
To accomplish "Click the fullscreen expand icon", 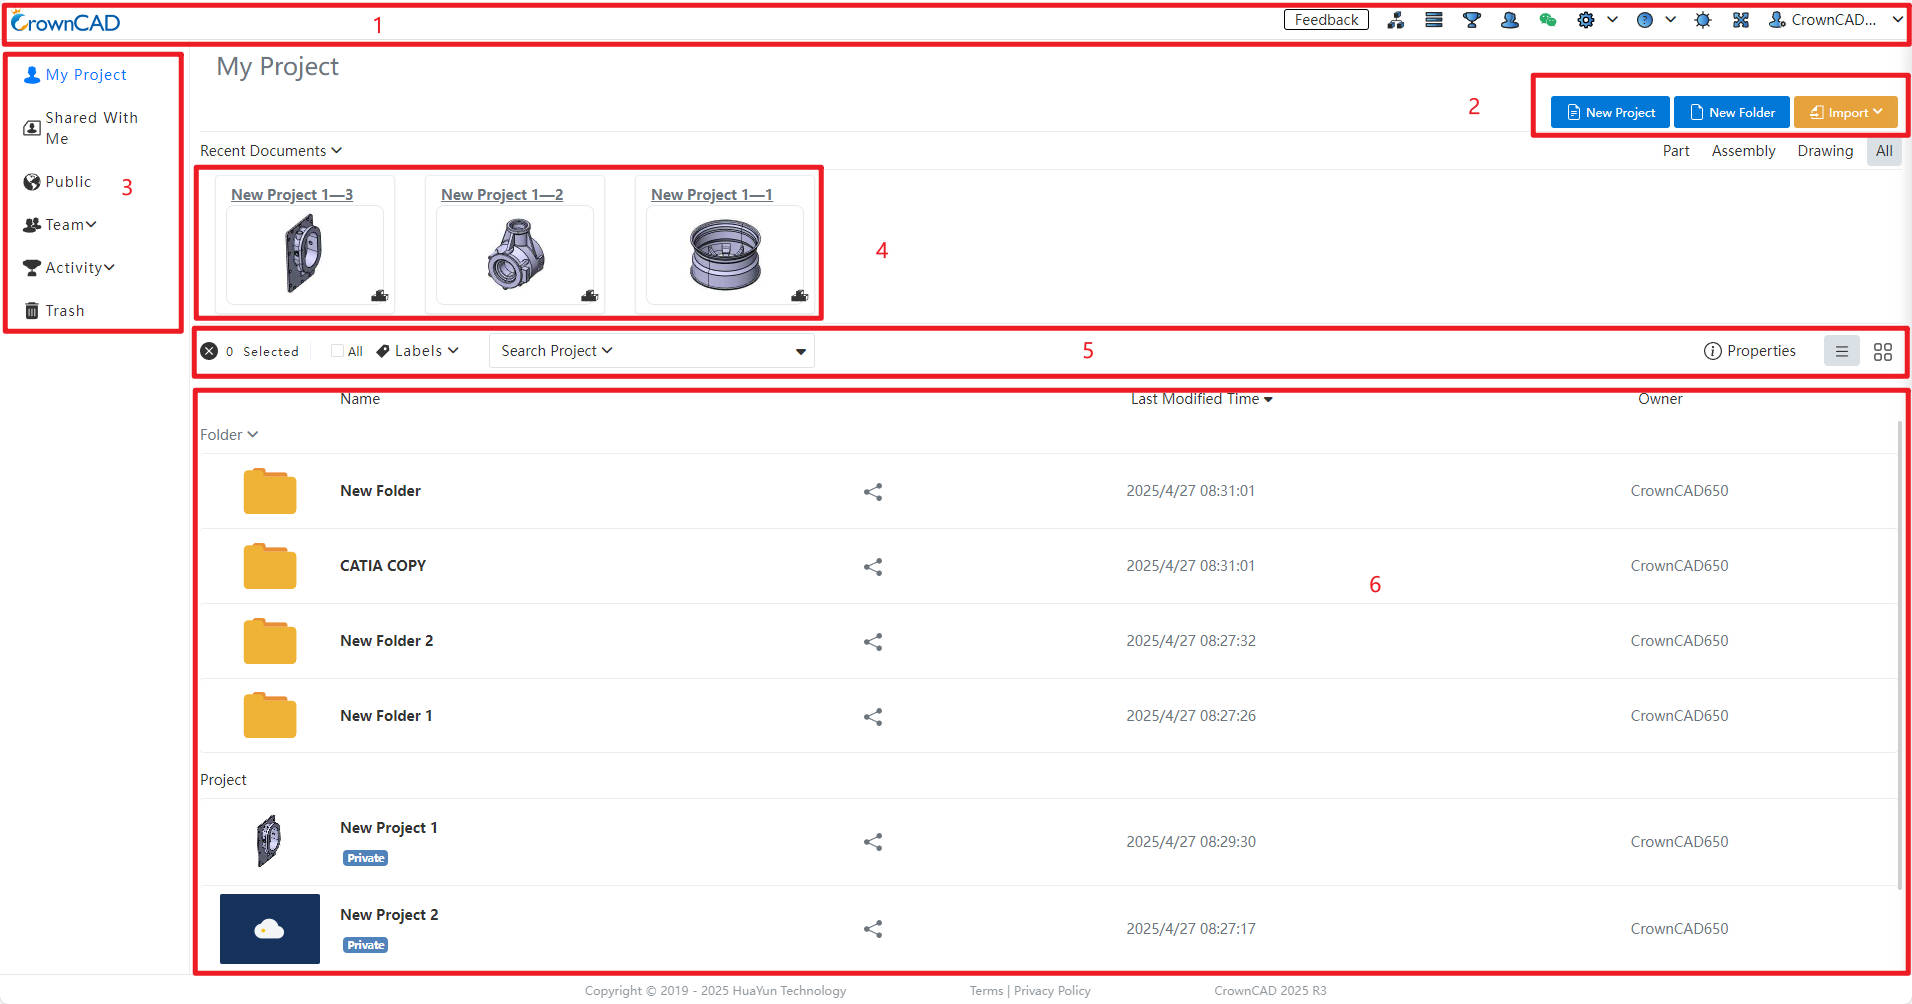I will (1741, 20).
